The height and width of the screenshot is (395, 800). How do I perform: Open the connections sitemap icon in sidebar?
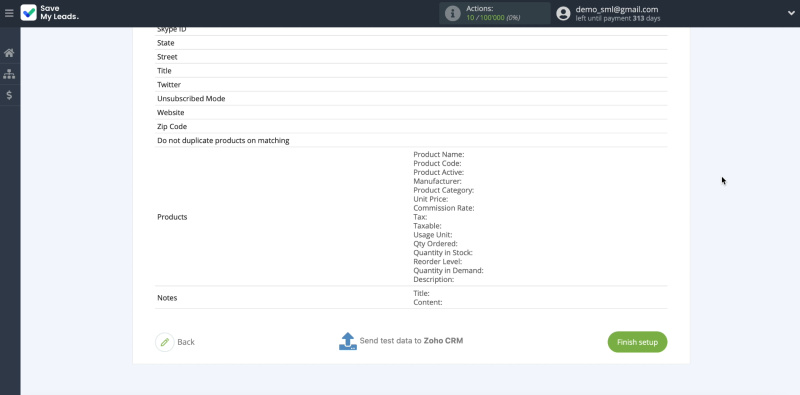tap(9, 74)
